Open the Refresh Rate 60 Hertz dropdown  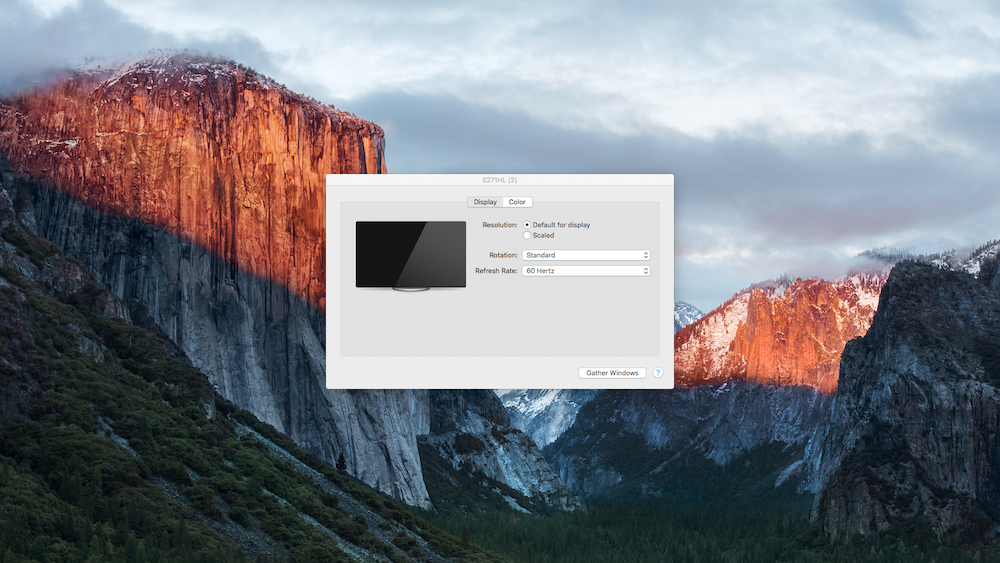(585, 271)
